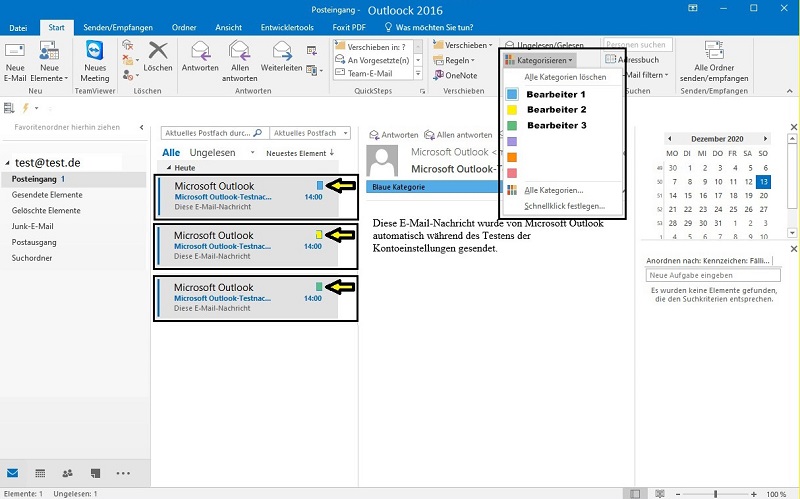Open ribbon display options in title bar

click(x=692, y=8)
